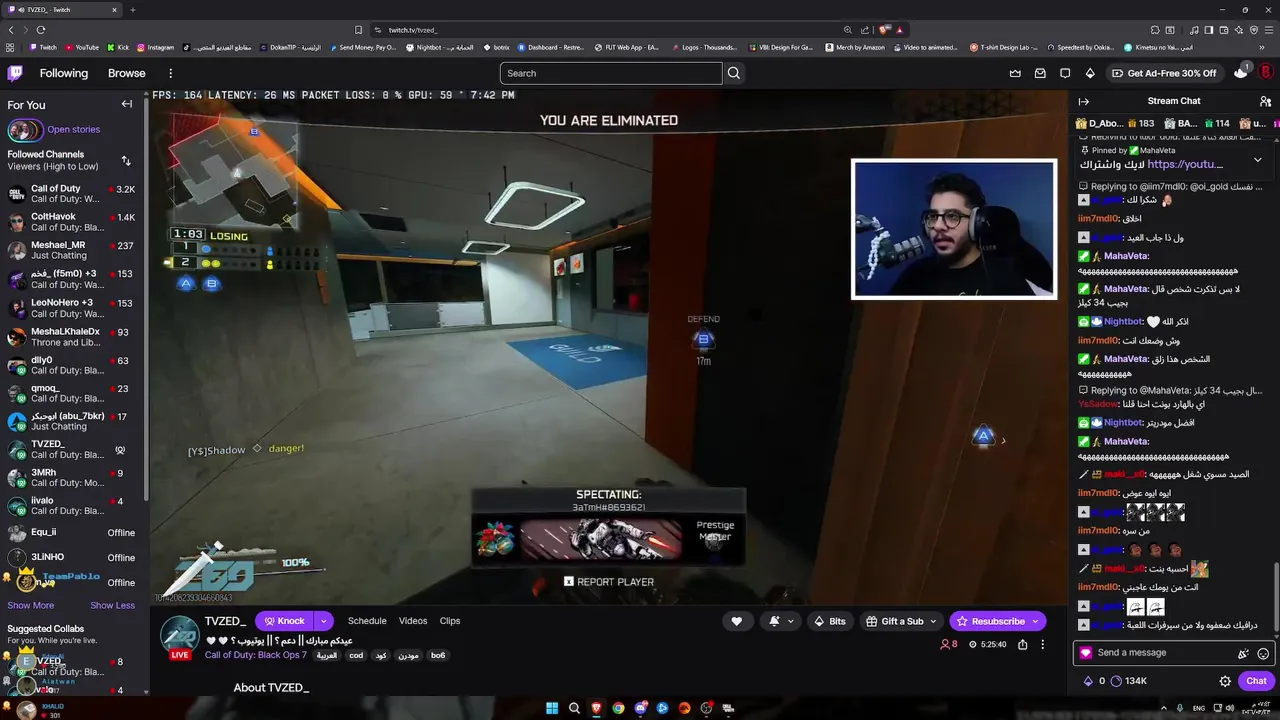The width and height of the screenshot is (1280, 720).
Task: Expand the pinned chat message
Action: pyautogui.click(x=1258, y=160)
